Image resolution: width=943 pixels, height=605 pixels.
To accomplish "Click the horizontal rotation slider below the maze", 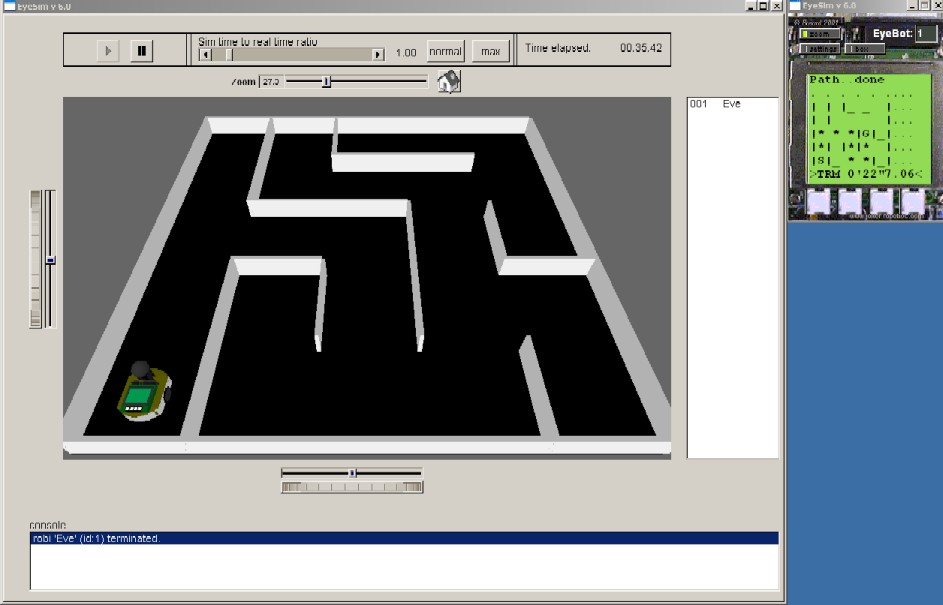I will (352, 472).
